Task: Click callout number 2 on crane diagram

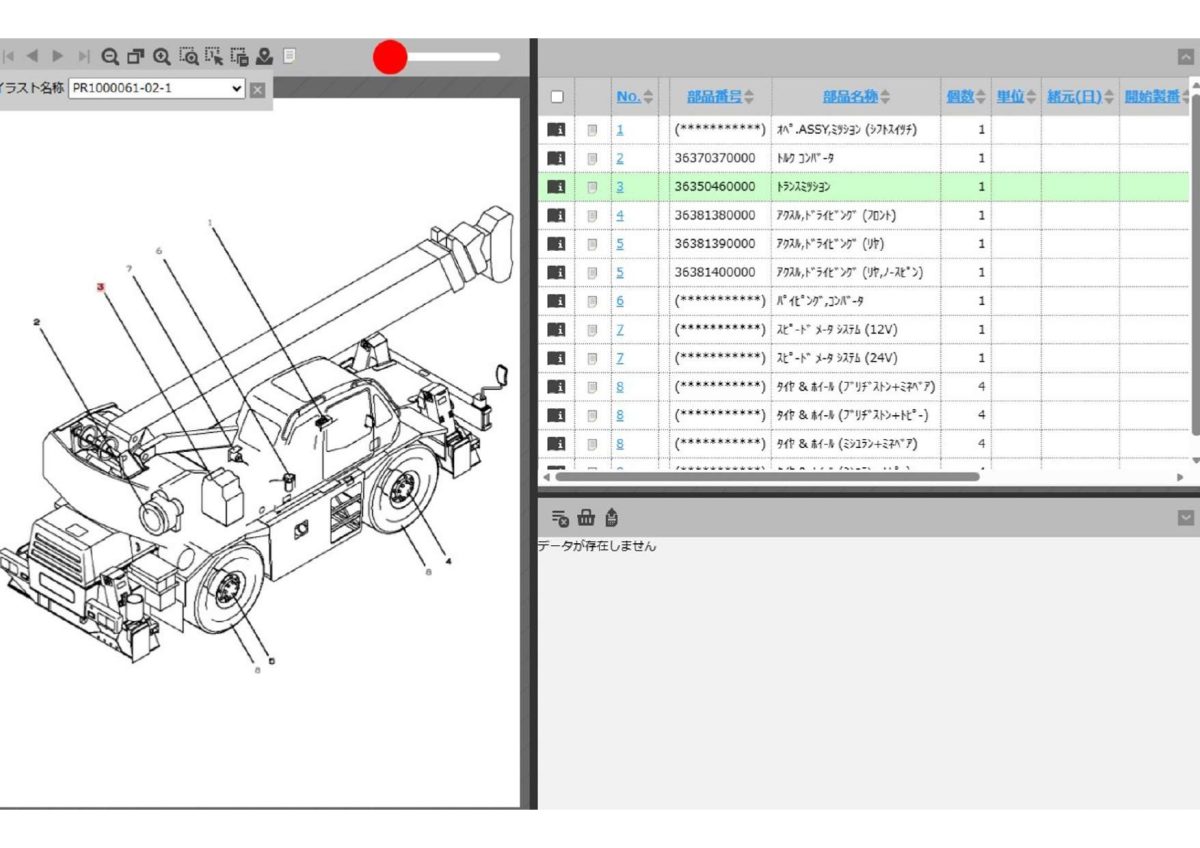Action: (x=36, y=322)
